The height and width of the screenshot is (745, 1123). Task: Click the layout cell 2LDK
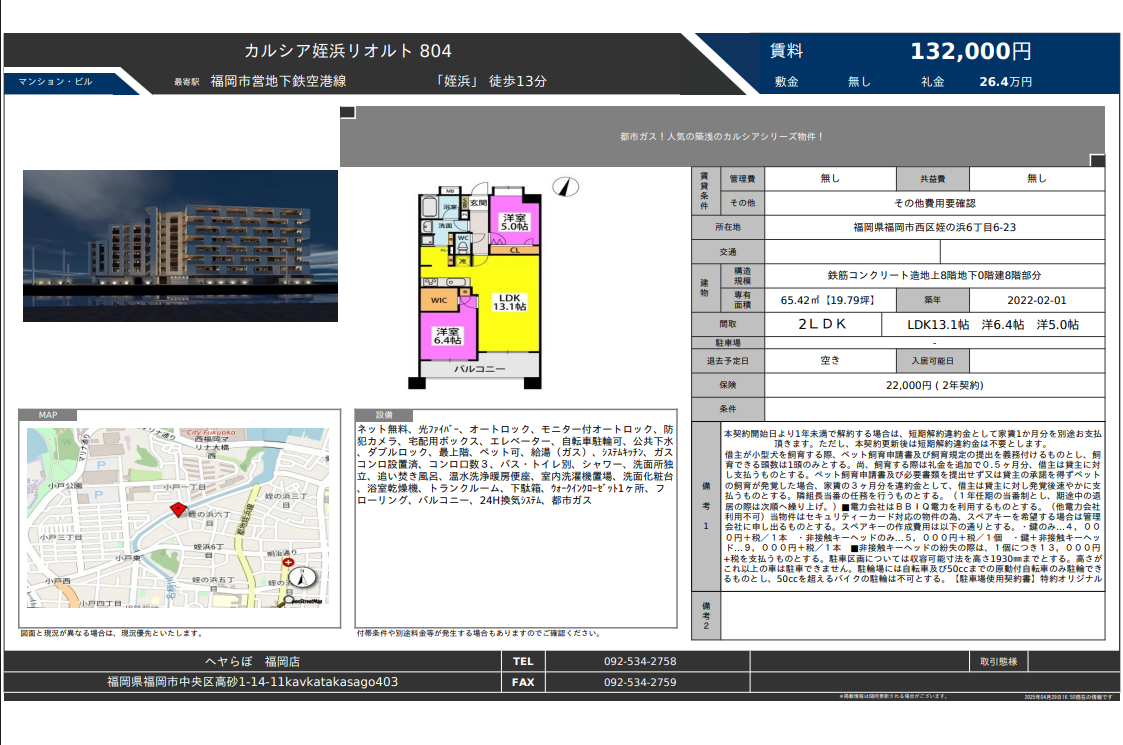pos(822,324)
